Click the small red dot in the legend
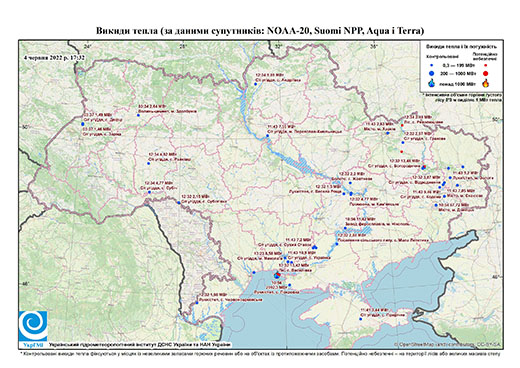Screen dimensions: 520x368 tap(486, 65)
